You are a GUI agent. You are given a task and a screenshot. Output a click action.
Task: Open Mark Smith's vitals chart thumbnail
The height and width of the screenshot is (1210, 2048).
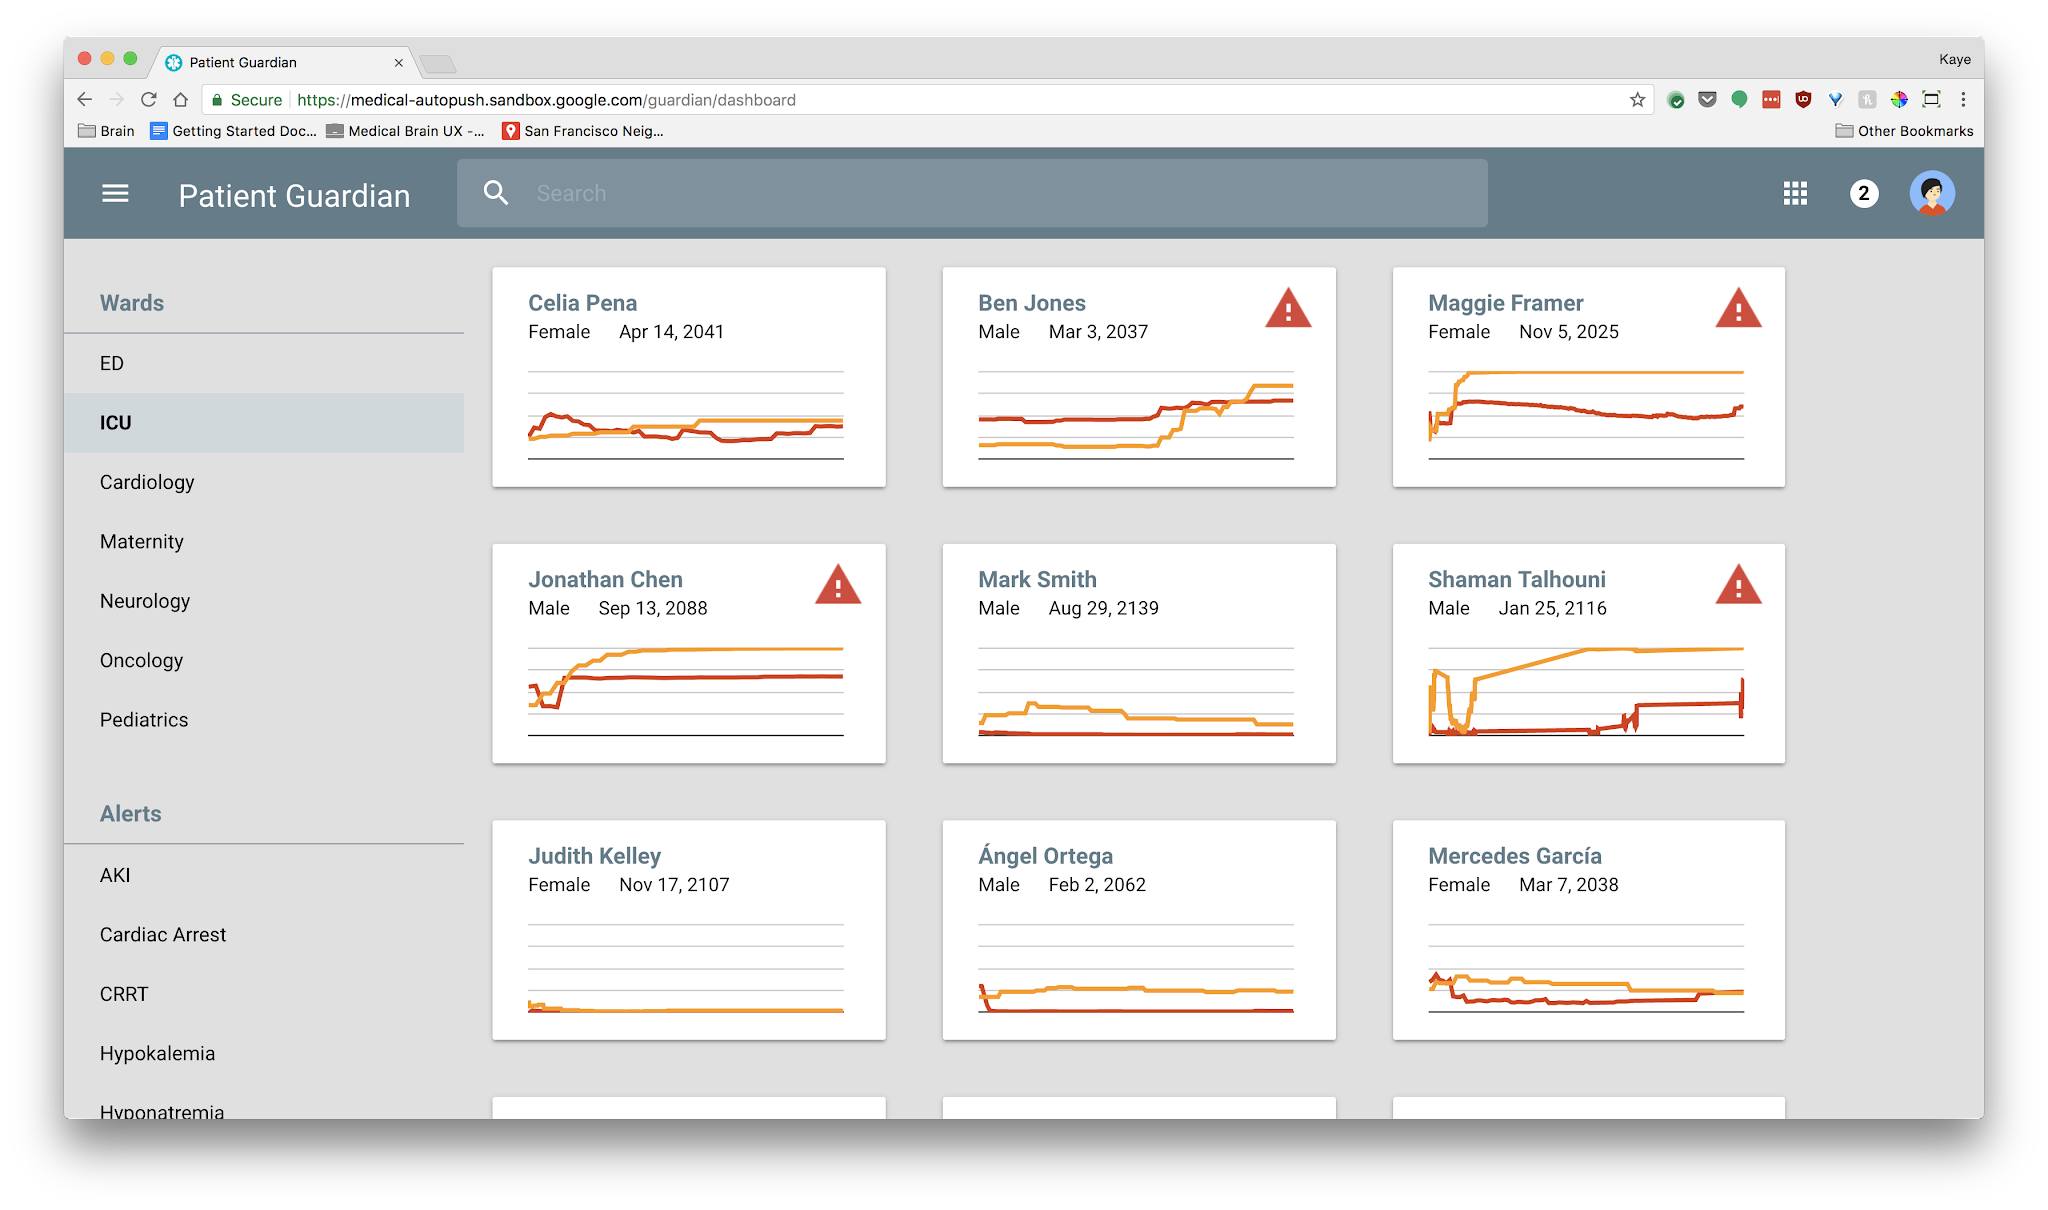pos(1136,692)
